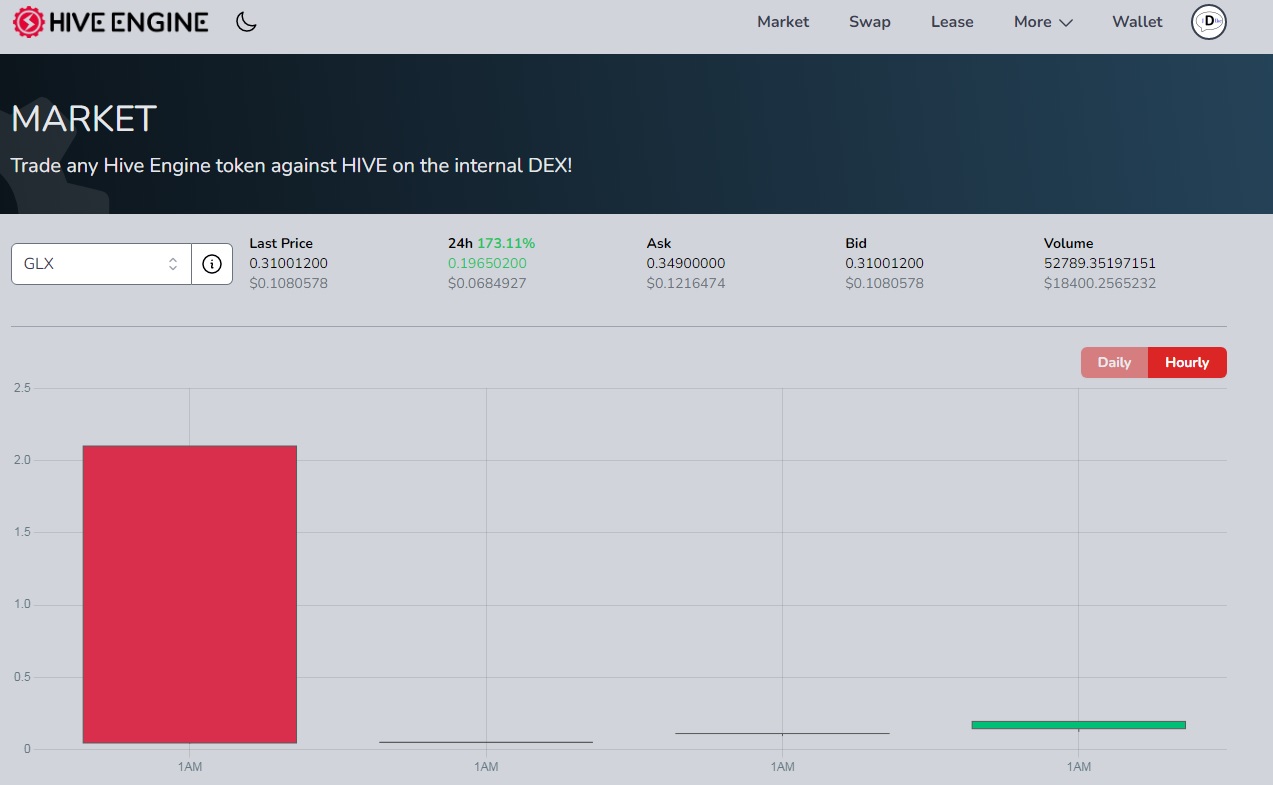1273x785 pixels.
Task: Click the Hive Engine logo
Action: point(110,22)
